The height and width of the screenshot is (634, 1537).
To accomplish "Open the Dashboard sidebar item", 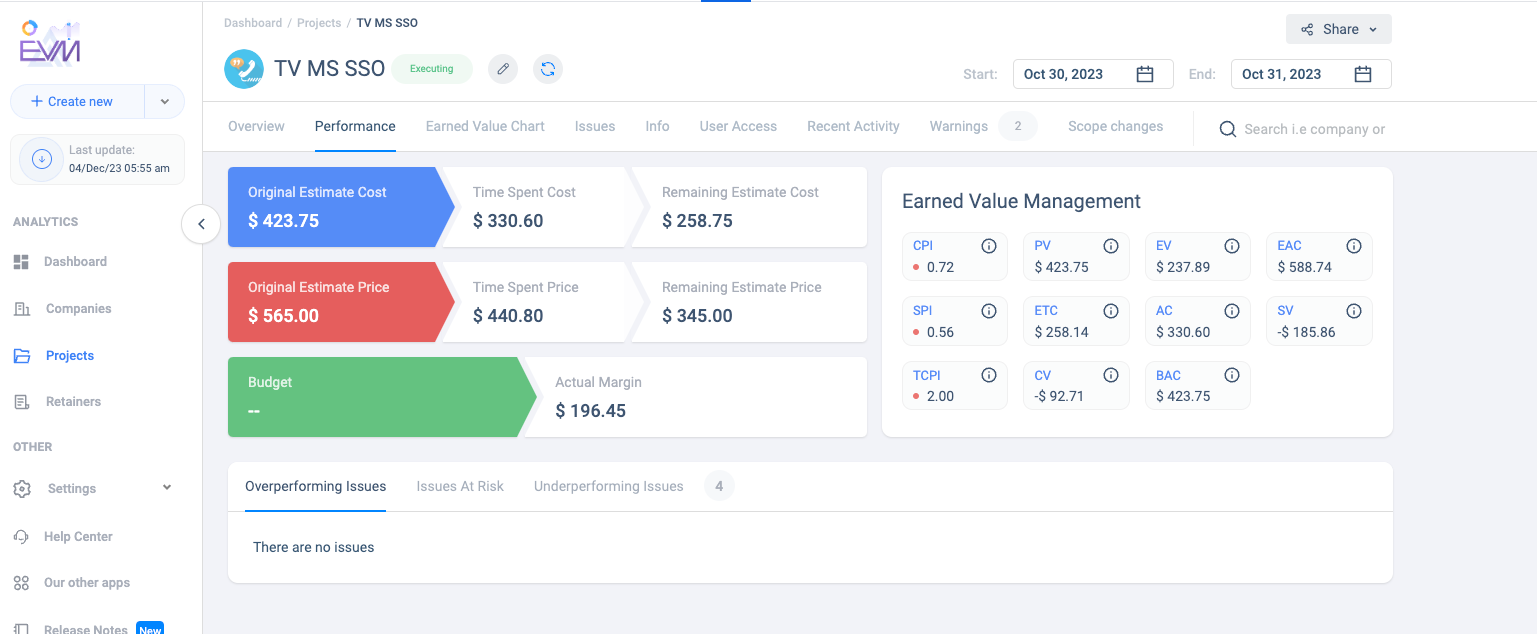I will click(x=75, y=262).
